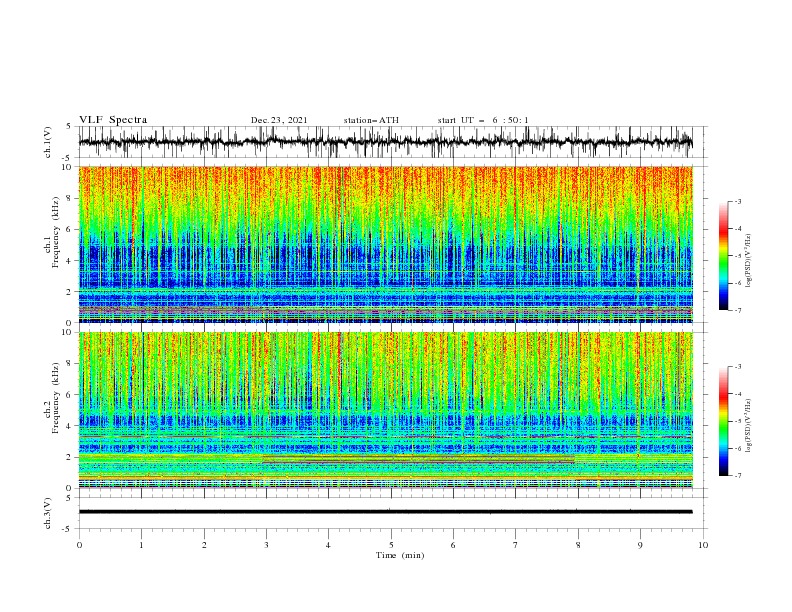
Task: Click the "-3" value on ch.1 colorbar
Action: click(737, 201)
